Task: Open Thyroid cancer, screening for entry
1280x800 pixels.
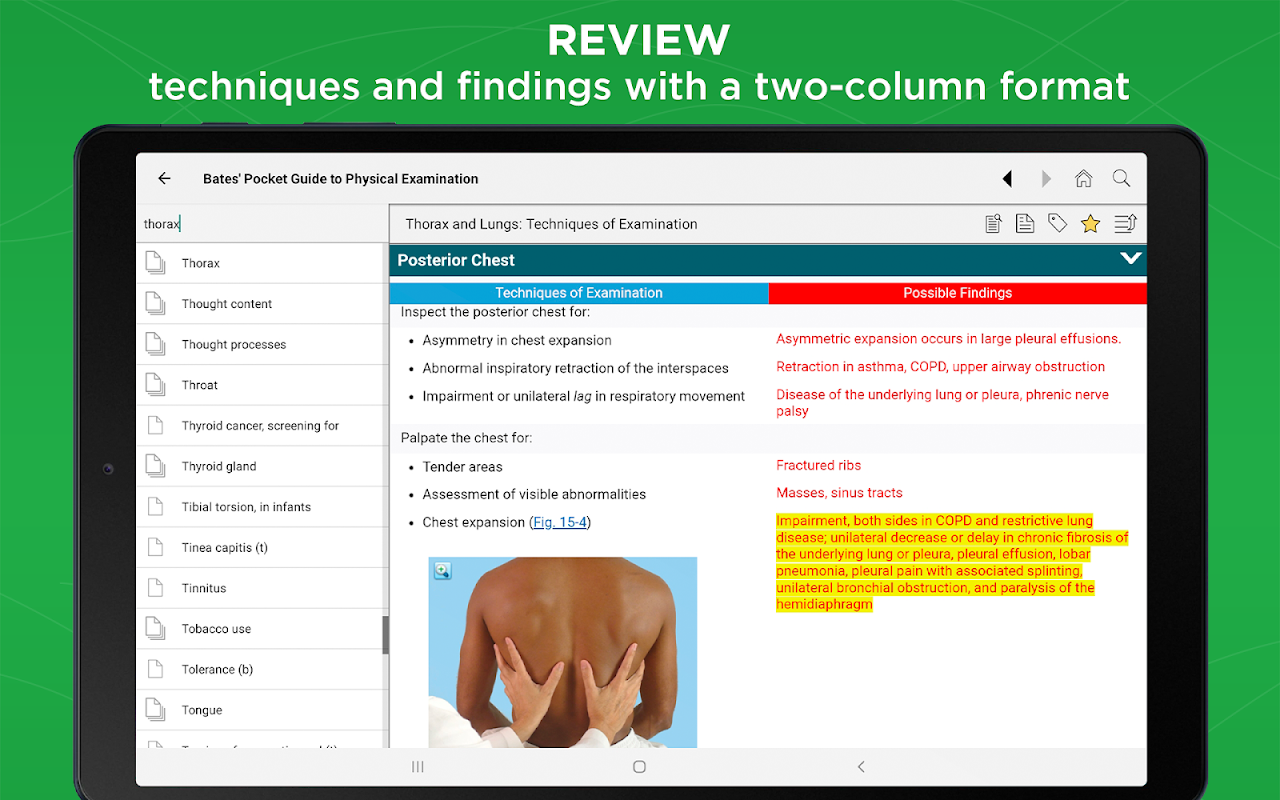Action: 262,426
